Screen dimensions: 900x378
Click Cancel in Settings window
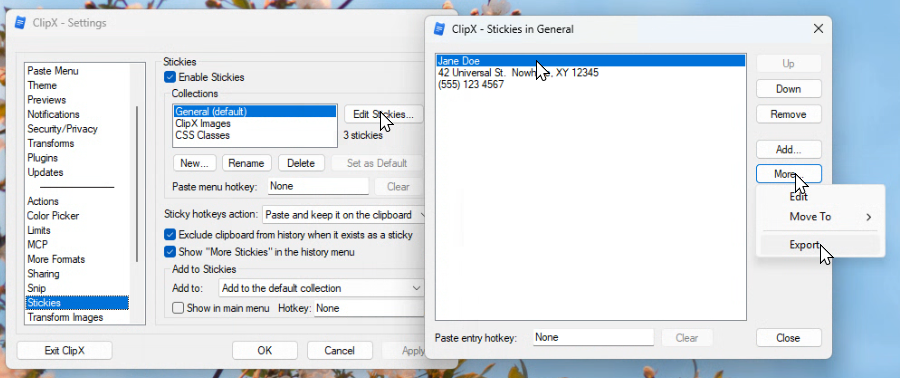click(x=340, y=350)
